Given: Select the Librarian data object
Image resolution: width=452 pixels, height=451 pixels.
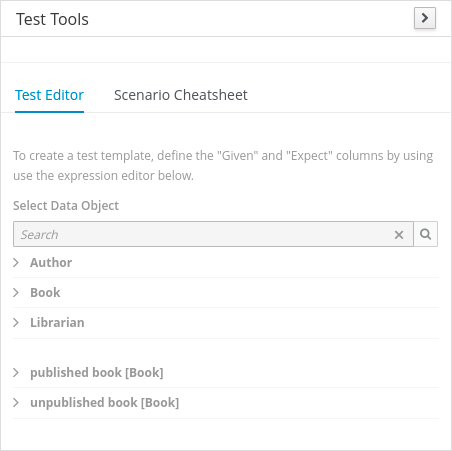Looking at the screenshot, I should coord(57,323).
